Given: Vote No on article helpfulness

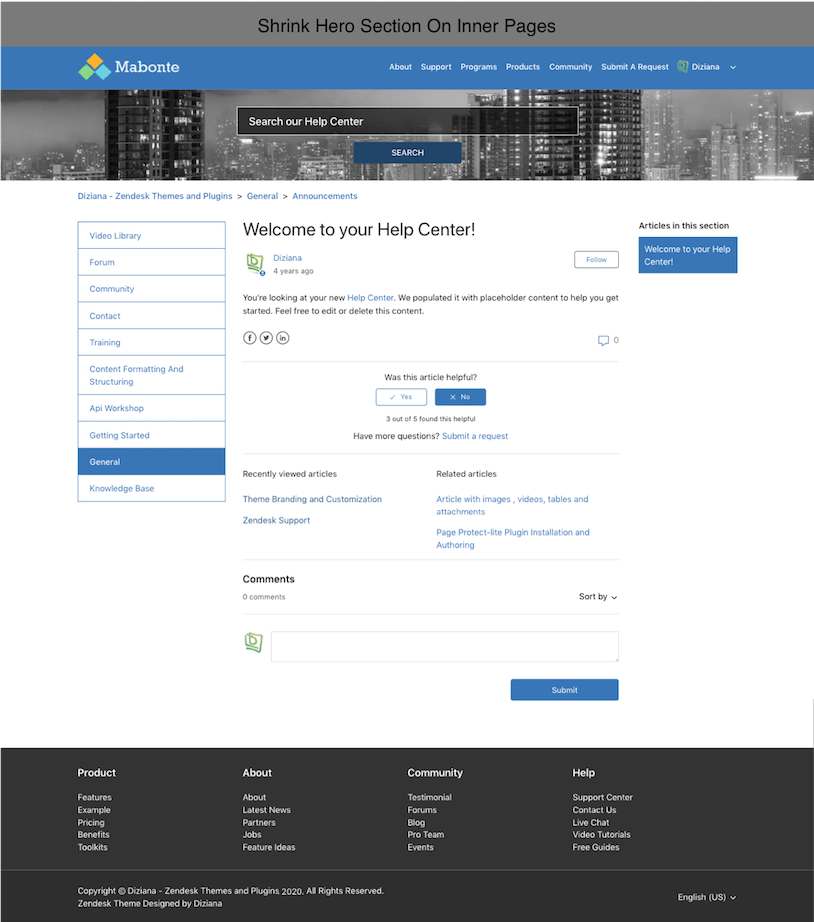Looking at the screenshot, I should [x=460, y=397].
